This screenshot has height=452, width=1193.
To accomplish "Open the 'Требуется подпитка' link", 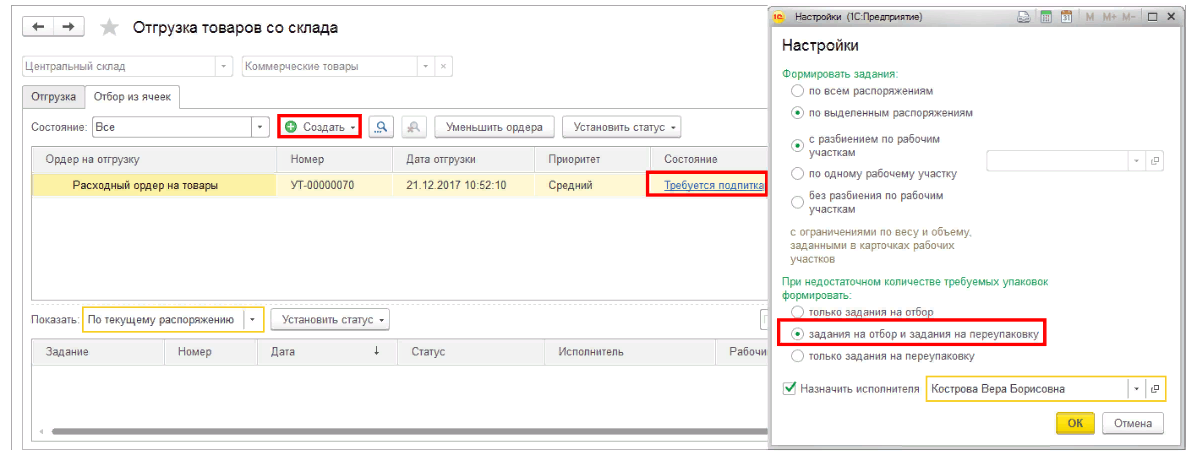I will pos(713,185).
